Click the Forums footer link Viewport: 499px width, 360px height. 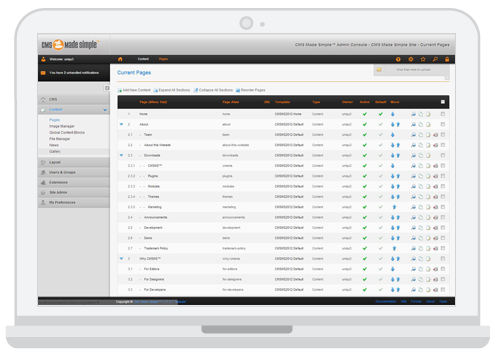point(416,301)
